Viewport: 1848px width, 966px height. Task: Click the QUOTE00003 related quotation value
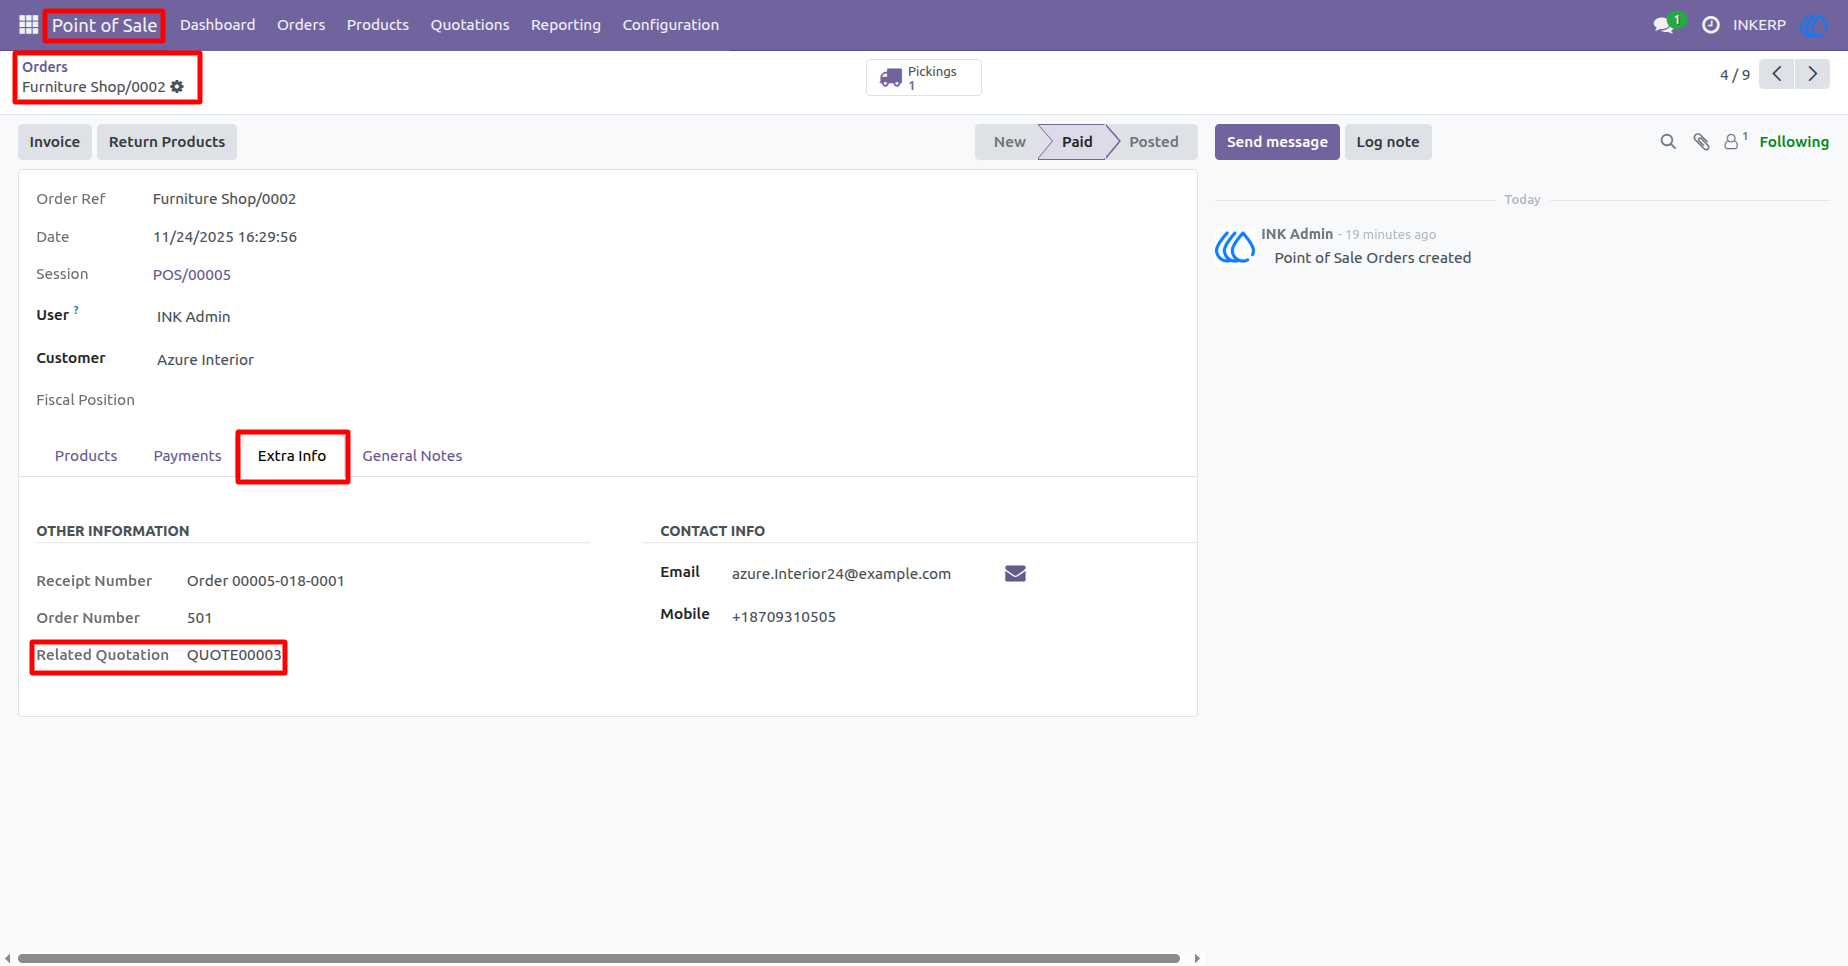[234, 655]
